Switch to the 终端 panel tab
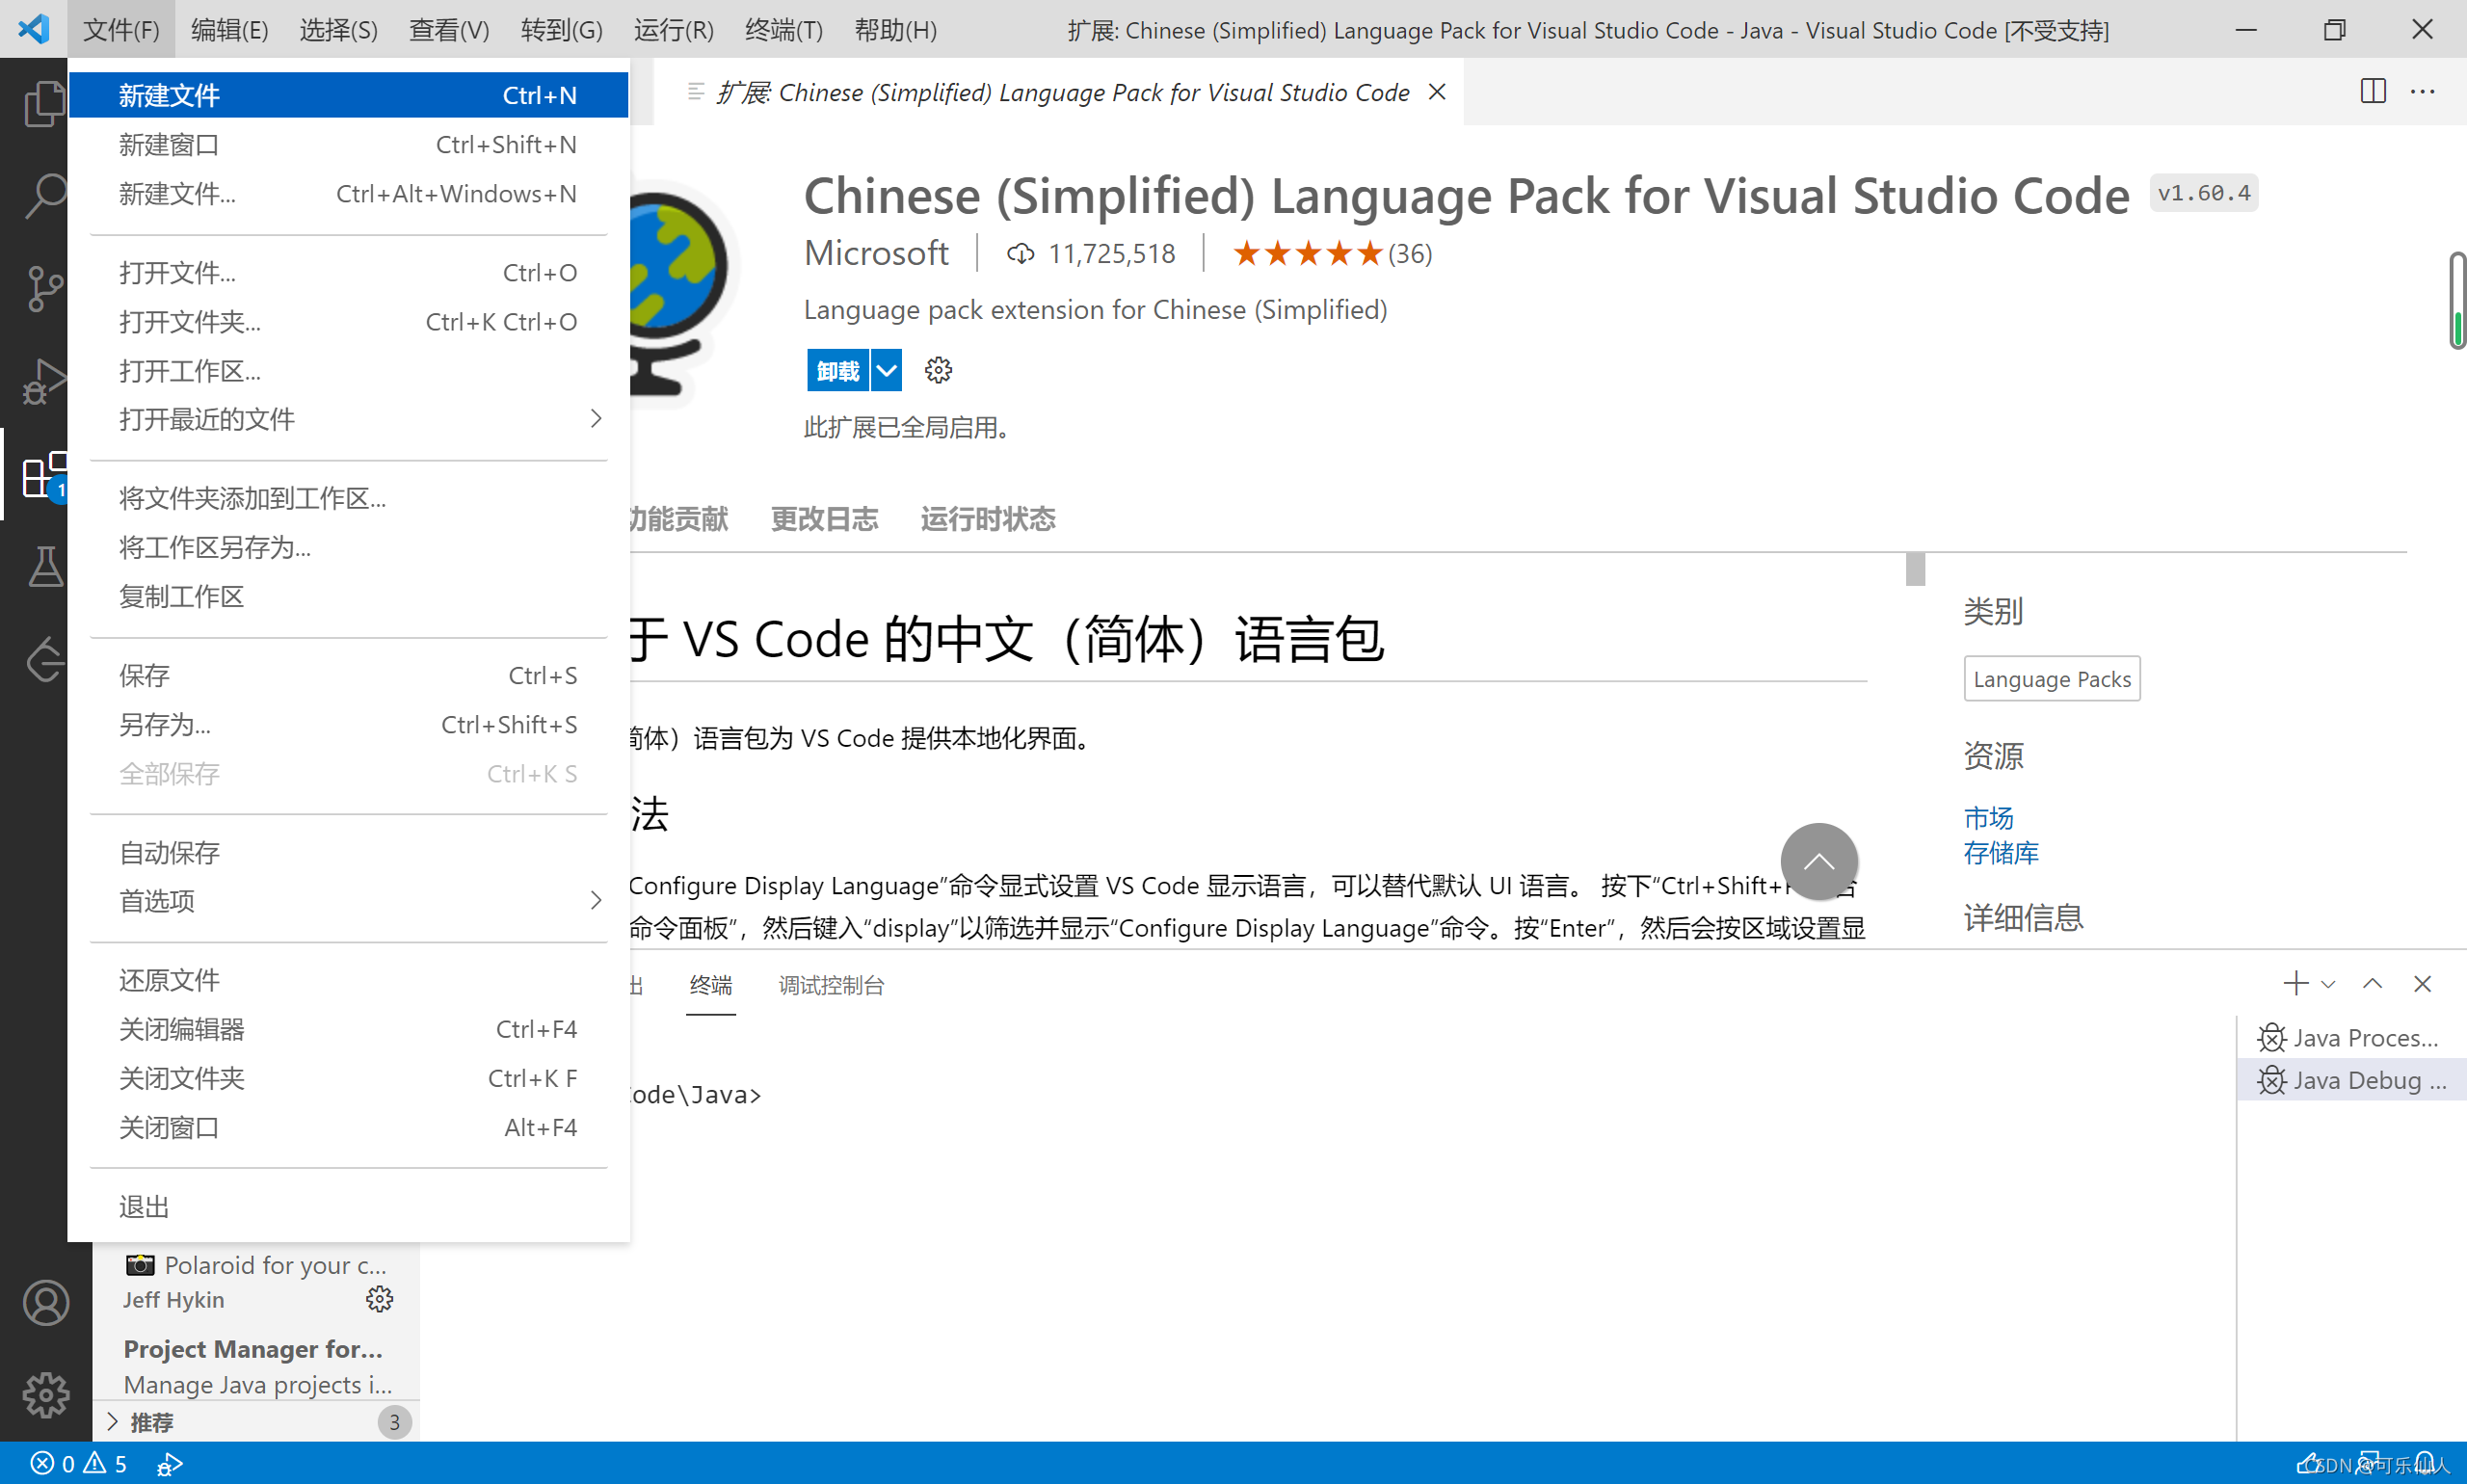Viewport: 2467px width, 1484px height. pyautogui.click(x=711, y=985)
